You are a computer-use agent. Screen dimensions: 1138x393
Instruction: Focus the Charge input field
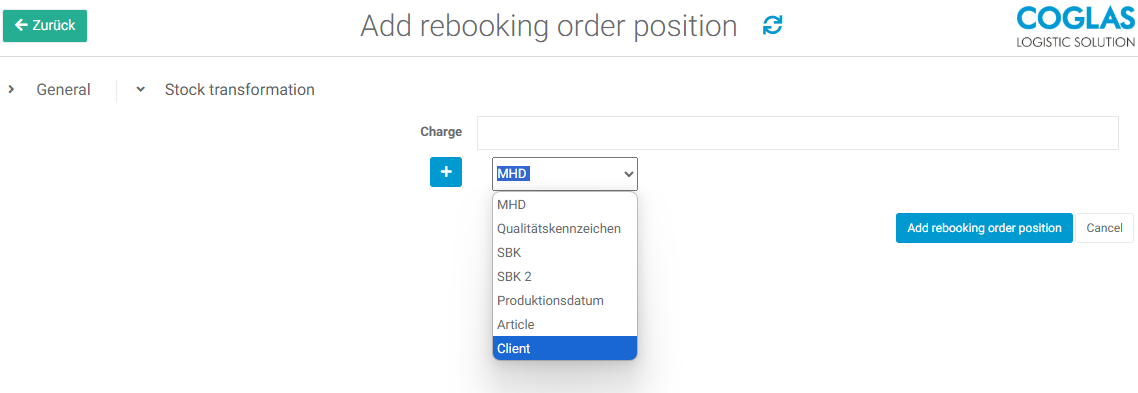coord(797,133)
